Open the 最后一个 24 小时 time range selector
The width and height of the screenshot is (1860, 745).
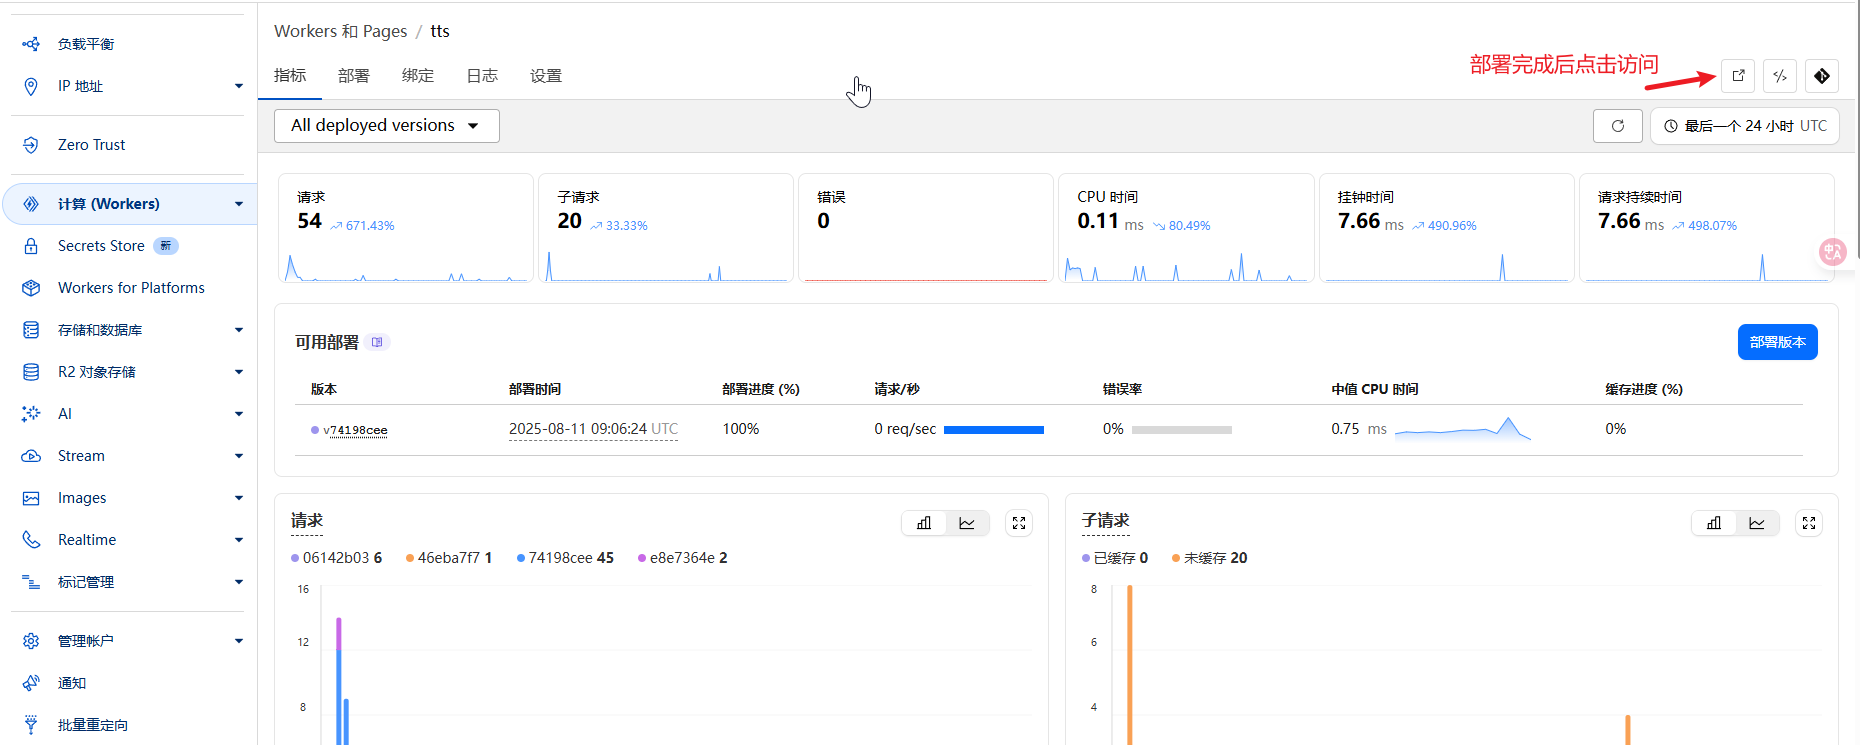tap(1745, 126)
